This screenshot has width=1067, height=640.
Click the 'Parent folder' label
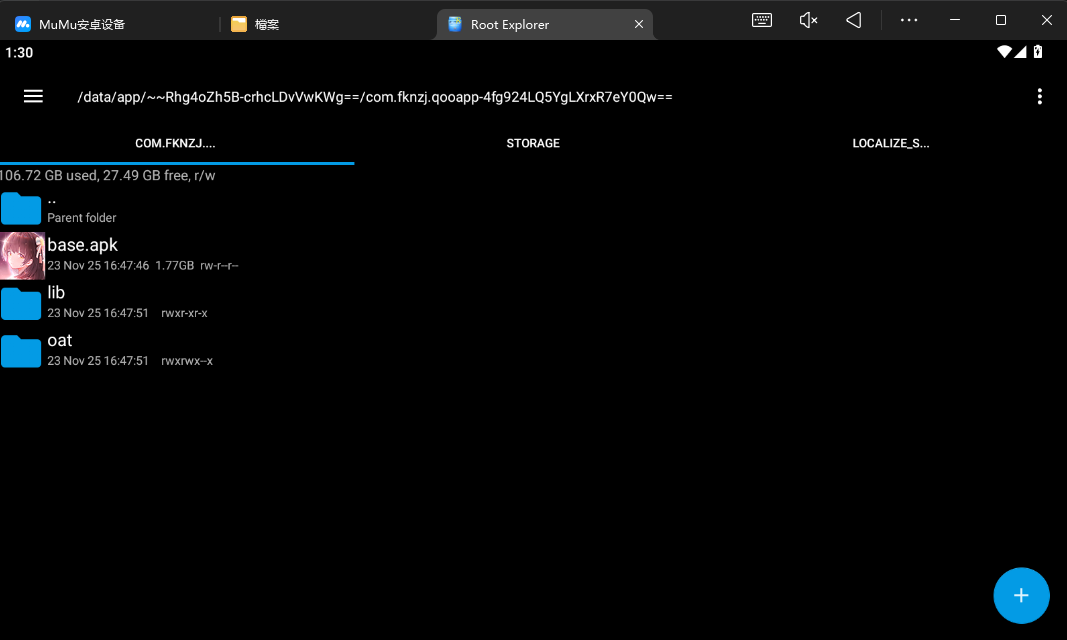82,218
